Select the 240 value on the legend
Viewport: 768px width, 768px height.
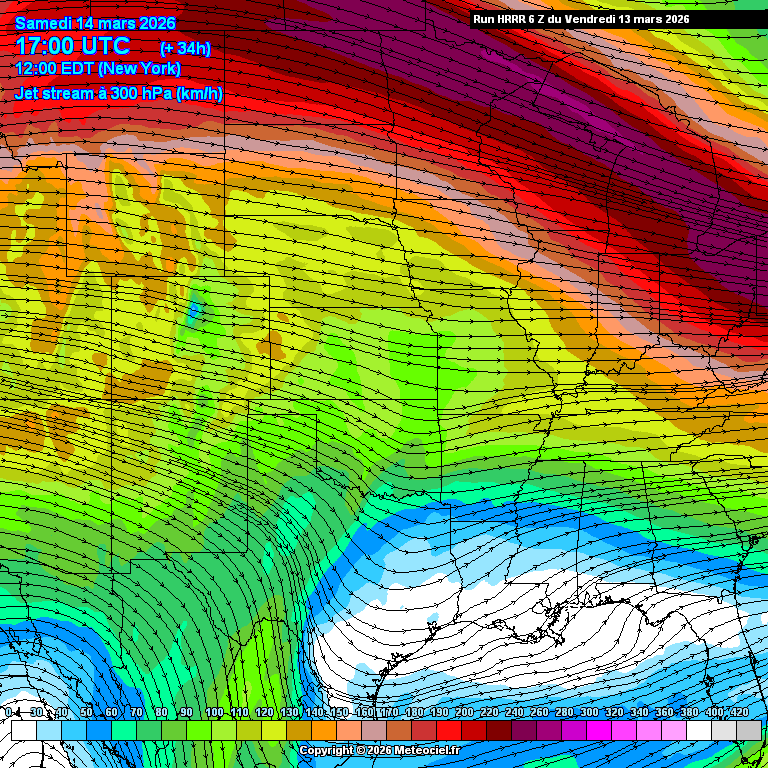coord(514,712)
